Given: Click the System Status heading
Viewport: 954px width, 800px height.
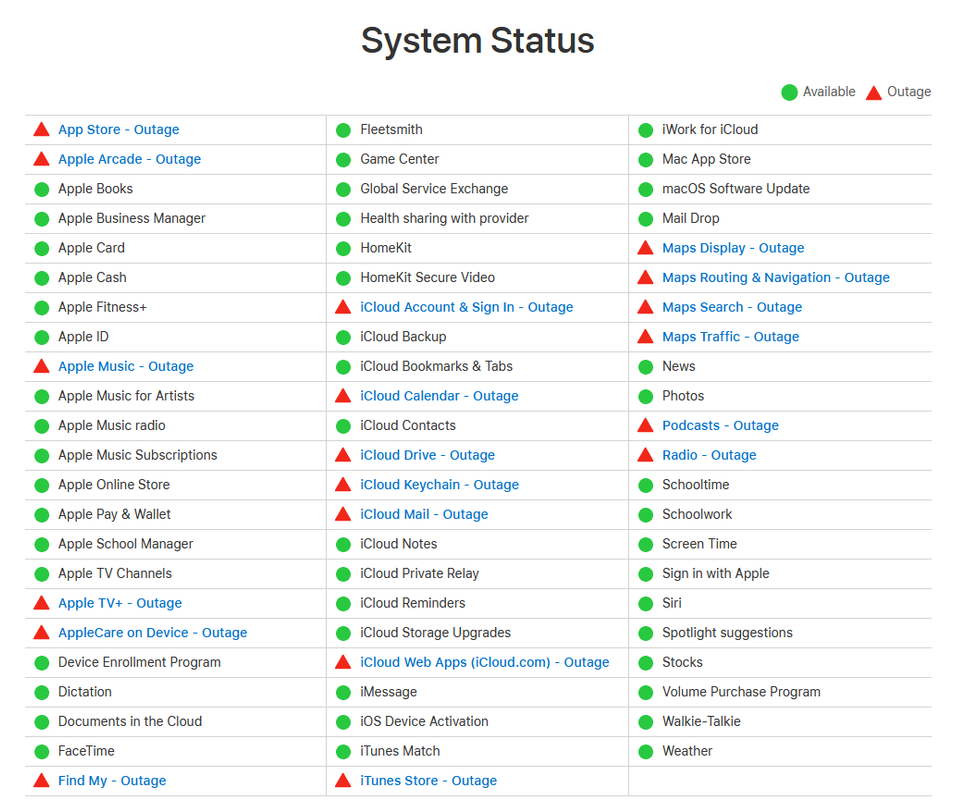Looking at the screenshot, I should coord(478,41).
